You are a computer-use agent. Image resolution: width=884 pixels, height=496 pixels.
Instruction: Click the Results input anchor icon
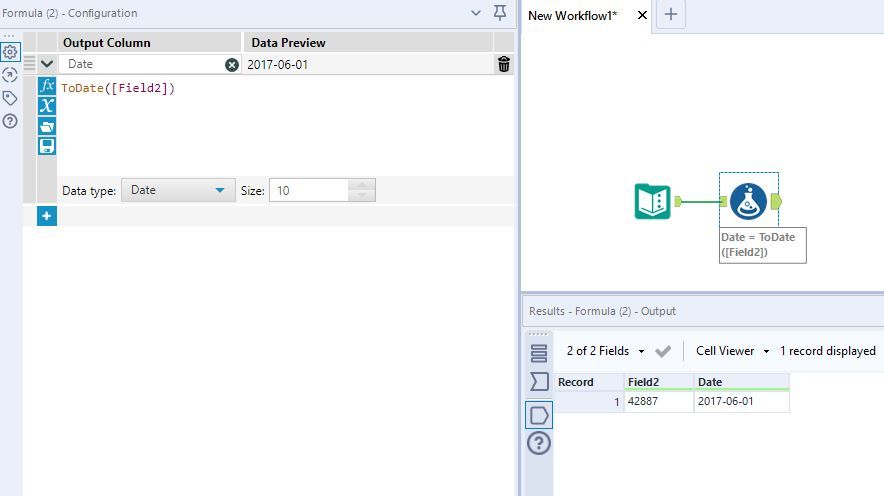point(539,382)
